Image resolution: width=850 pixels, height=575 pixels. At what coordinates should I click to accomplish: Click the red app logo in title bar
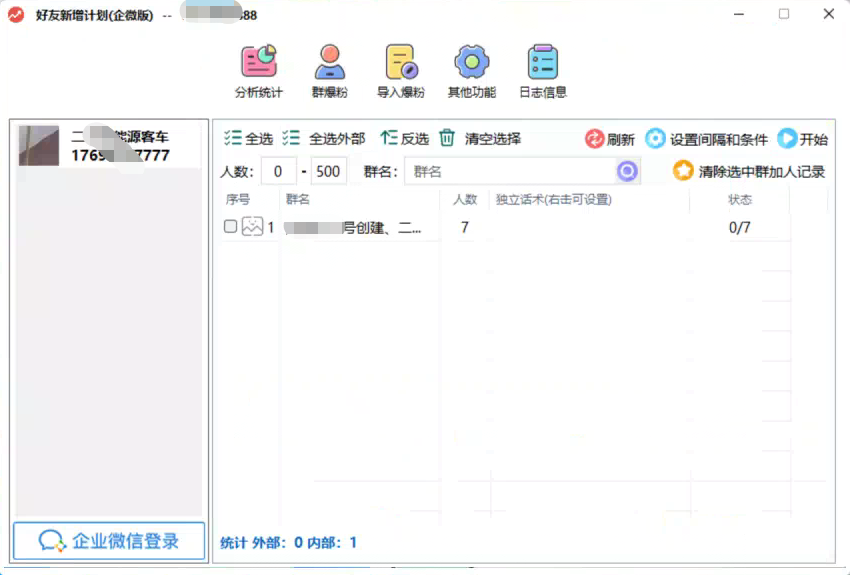click(16, 15)
